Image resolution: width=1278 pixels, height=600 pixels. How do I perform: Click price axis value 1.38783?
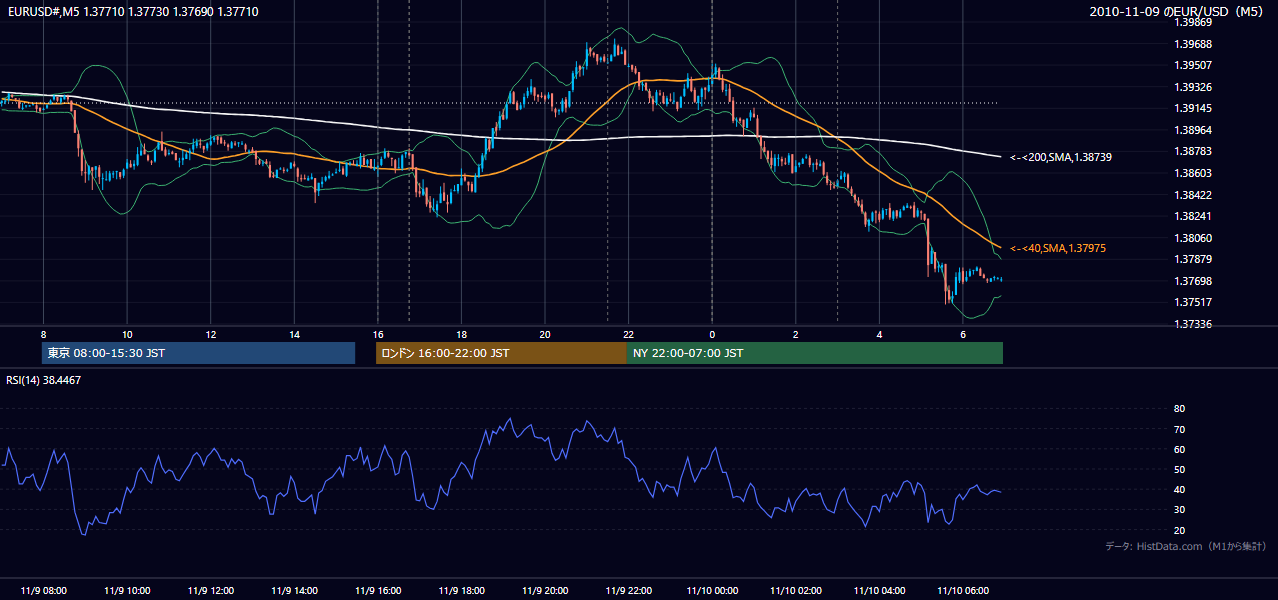[x=1192, y=151]
